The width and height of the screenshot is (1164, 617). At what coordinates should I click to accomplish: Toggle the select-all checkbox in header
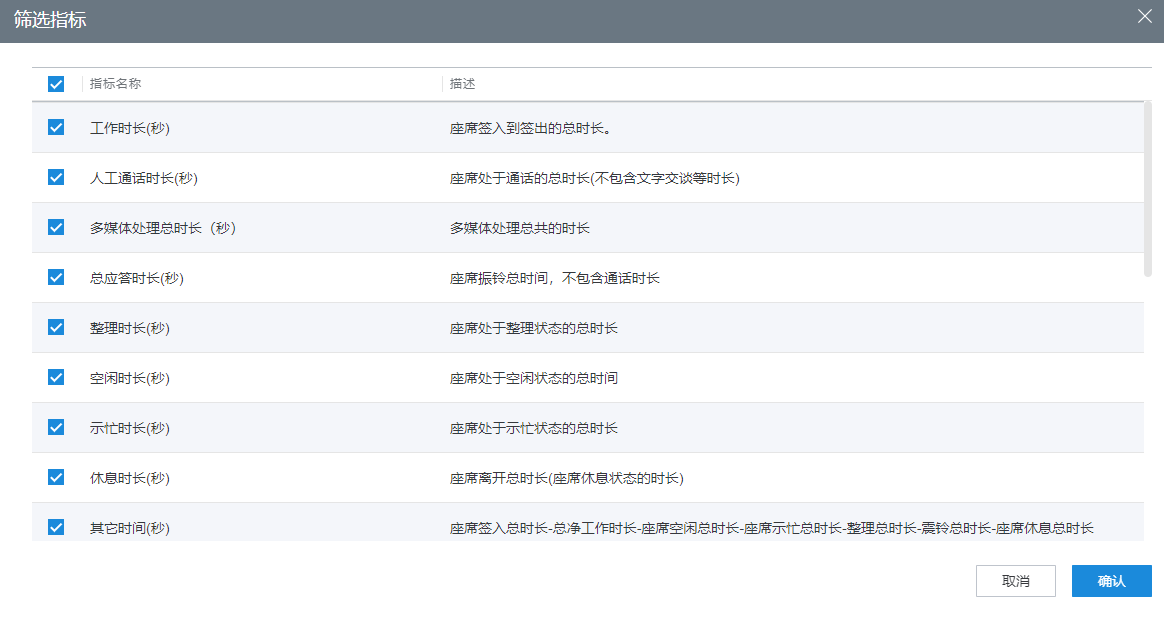pyautogui.click(x=56, y=84)
